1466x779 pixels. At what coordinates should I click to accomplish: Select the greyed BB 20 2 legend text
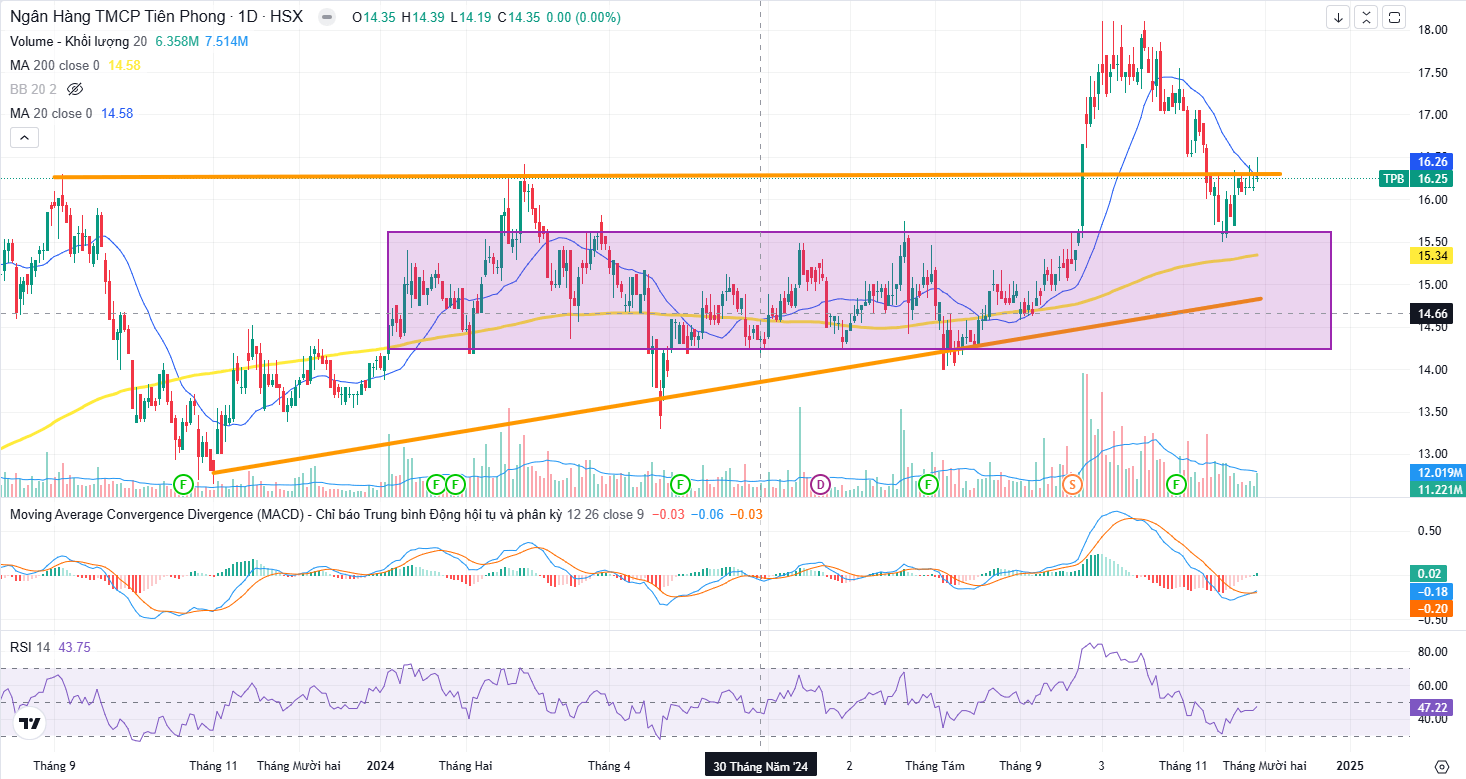tap(33, 89)
